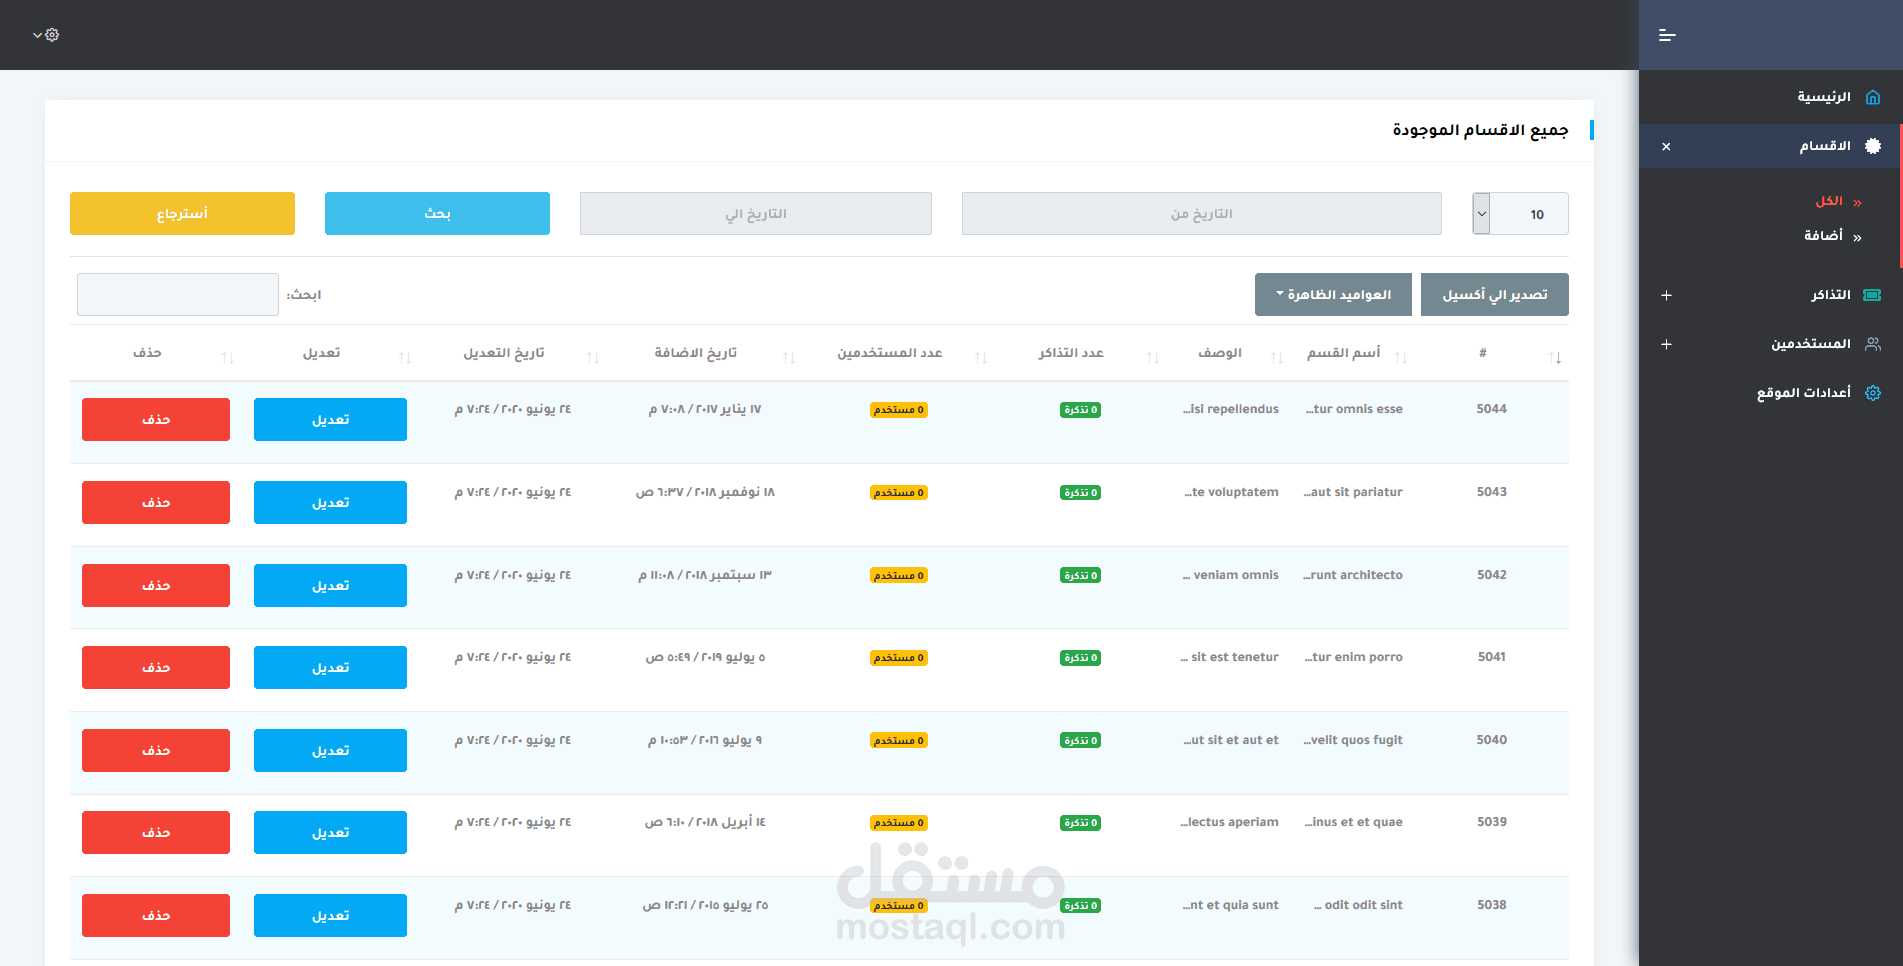
Task: Expand the التذاكر menu plus sign
Action: pyautogui.click(x=1666, y=295)
